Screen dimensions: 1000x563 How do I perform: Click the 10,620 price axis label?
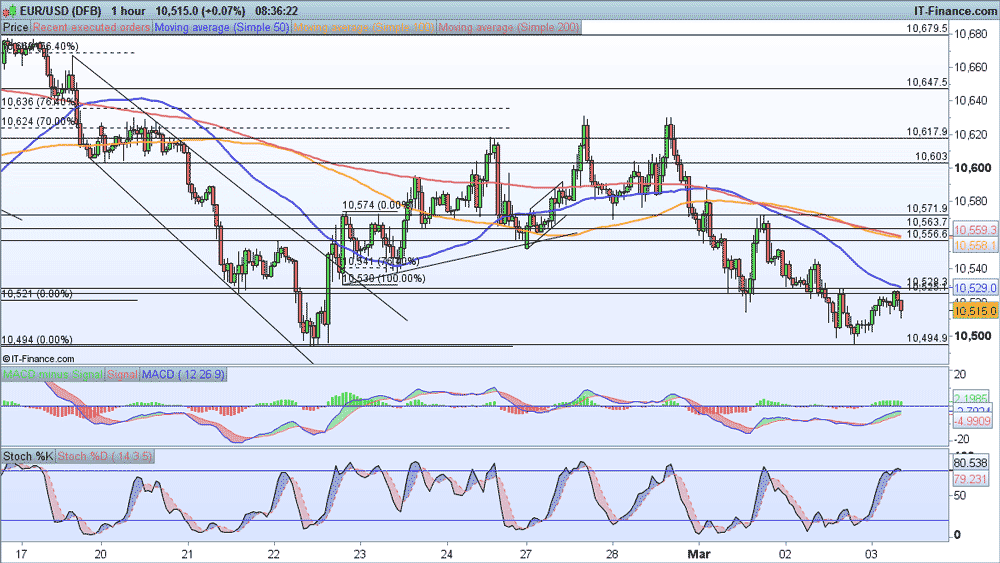click(973, 135)
